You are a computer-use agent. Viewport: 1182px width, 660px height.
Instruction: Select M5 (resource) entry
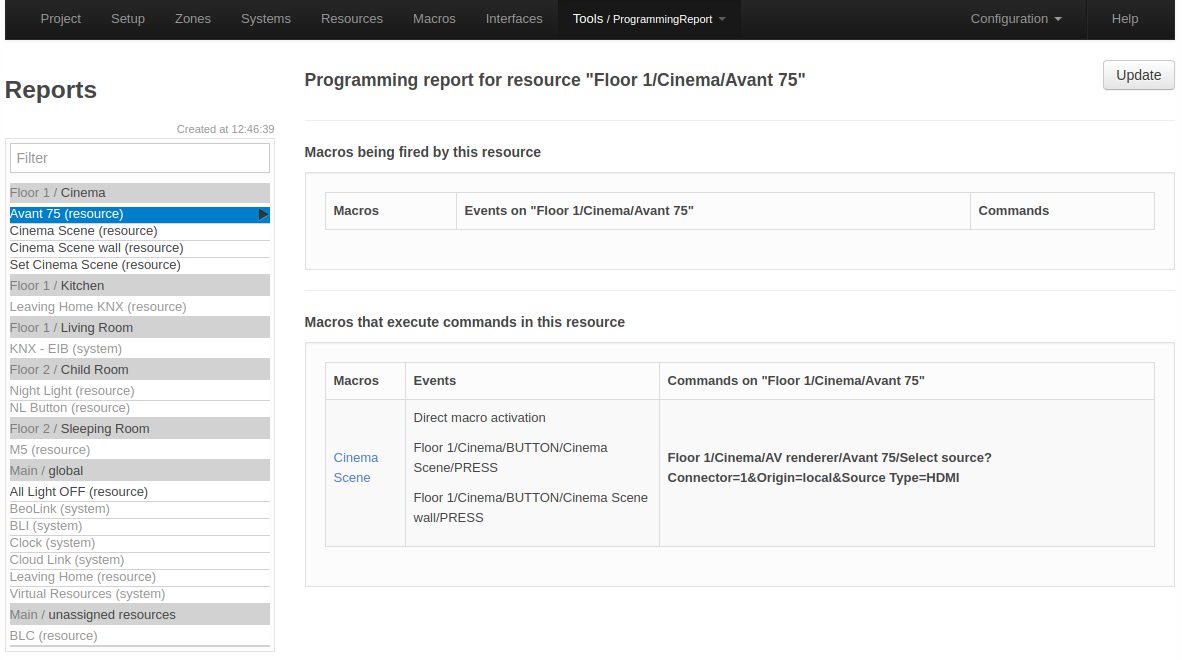click(x=139, y=450)
